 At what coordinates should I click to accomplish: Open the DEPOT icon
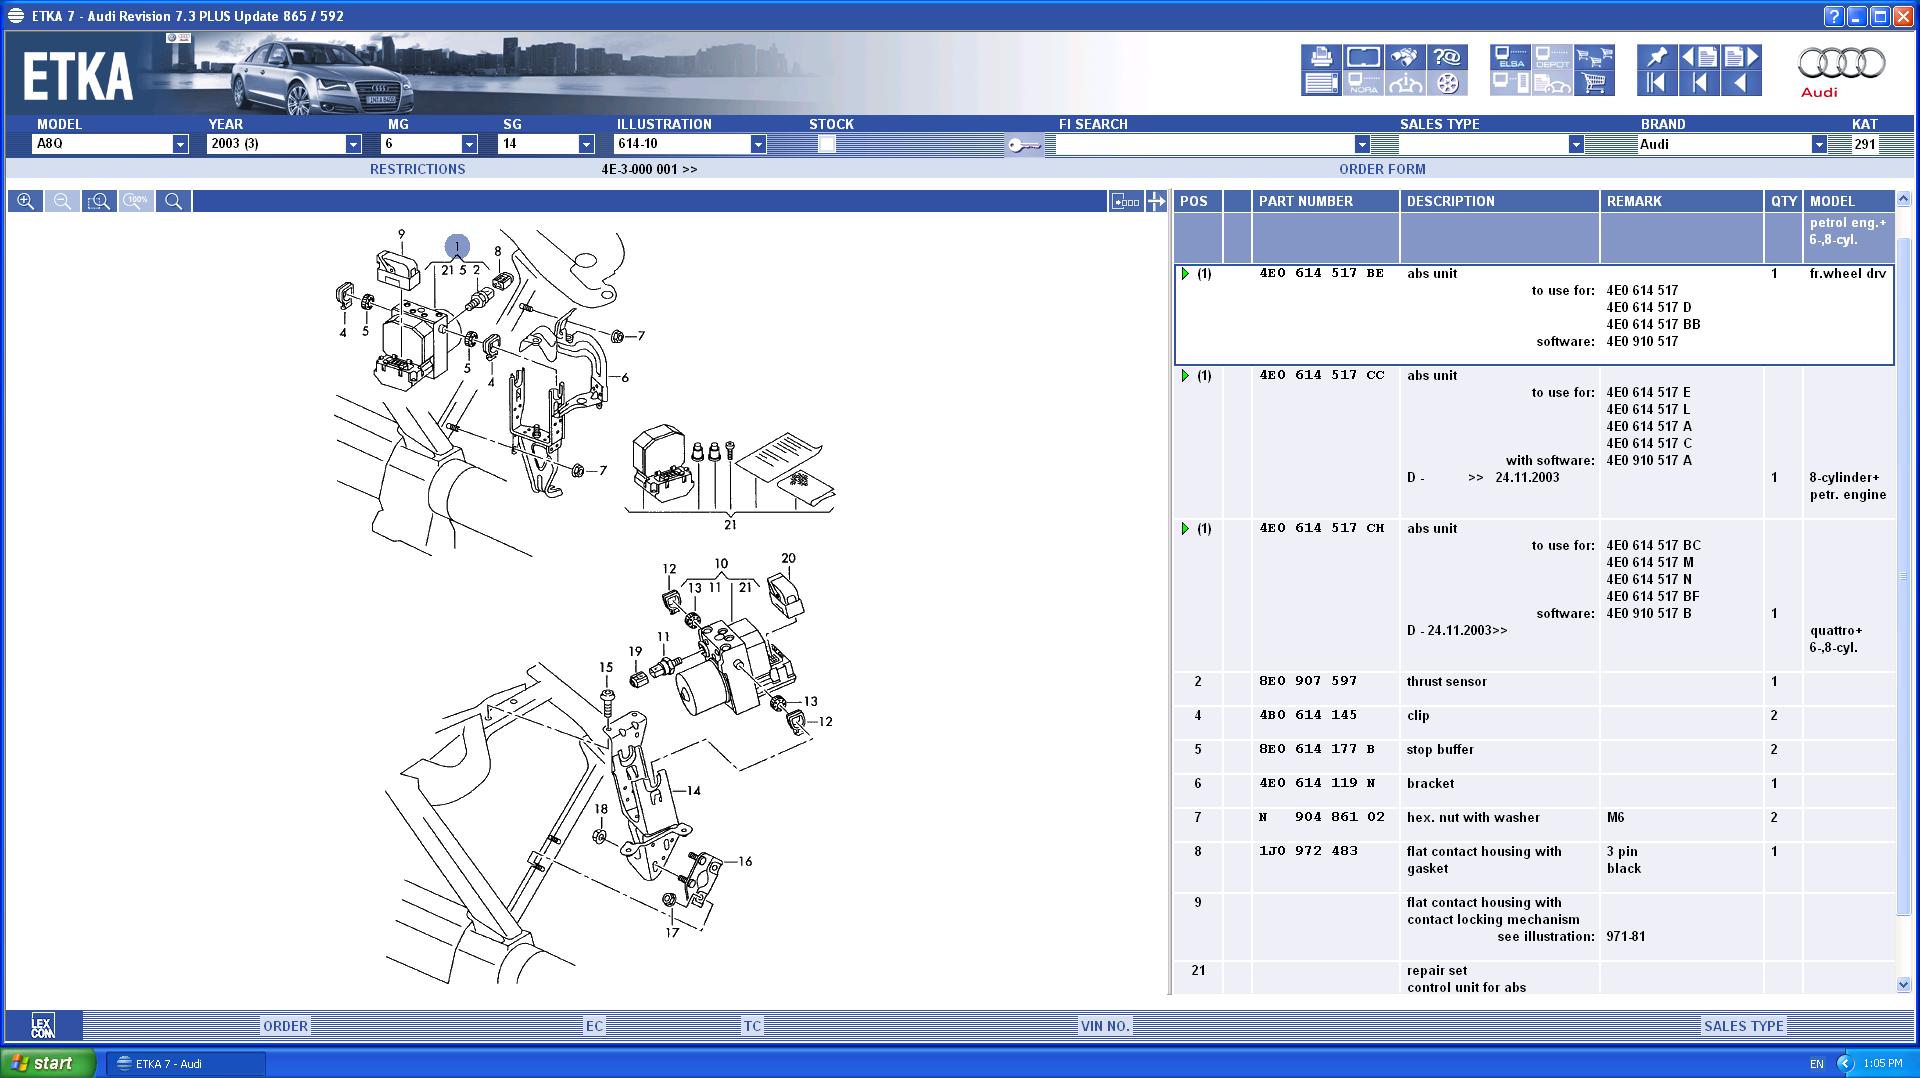click(x=1552, y=57)
